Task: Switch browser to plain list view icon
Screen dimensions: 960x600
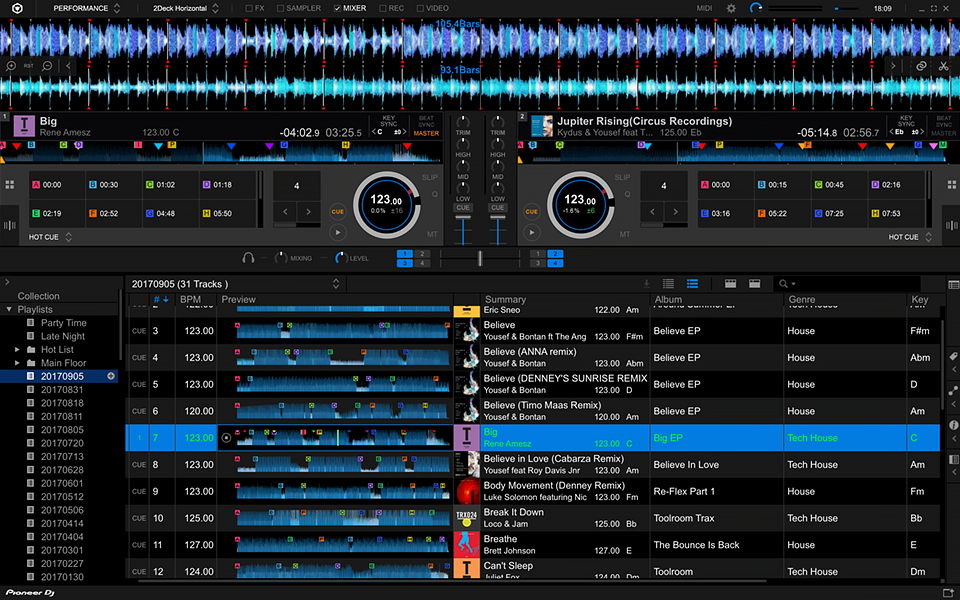Action: 669,283
